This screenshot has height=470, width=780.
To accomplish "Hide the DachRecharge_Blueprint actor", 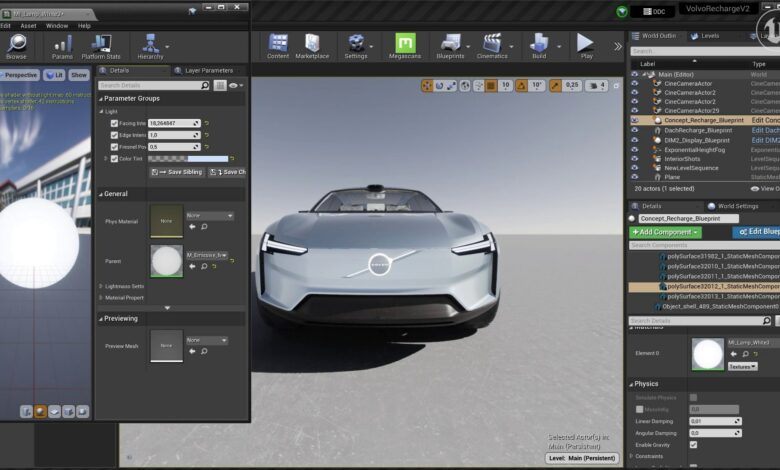I will point(634,130).
